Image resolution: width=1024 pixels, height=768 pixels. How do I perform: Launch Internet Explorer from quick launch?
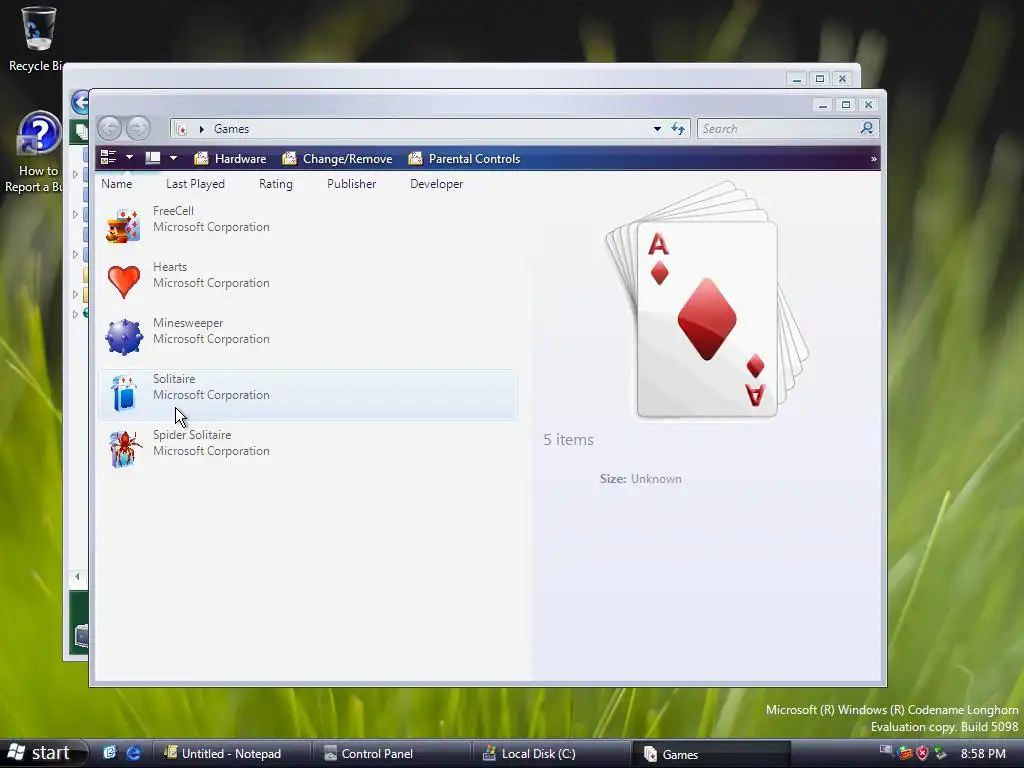133,753
